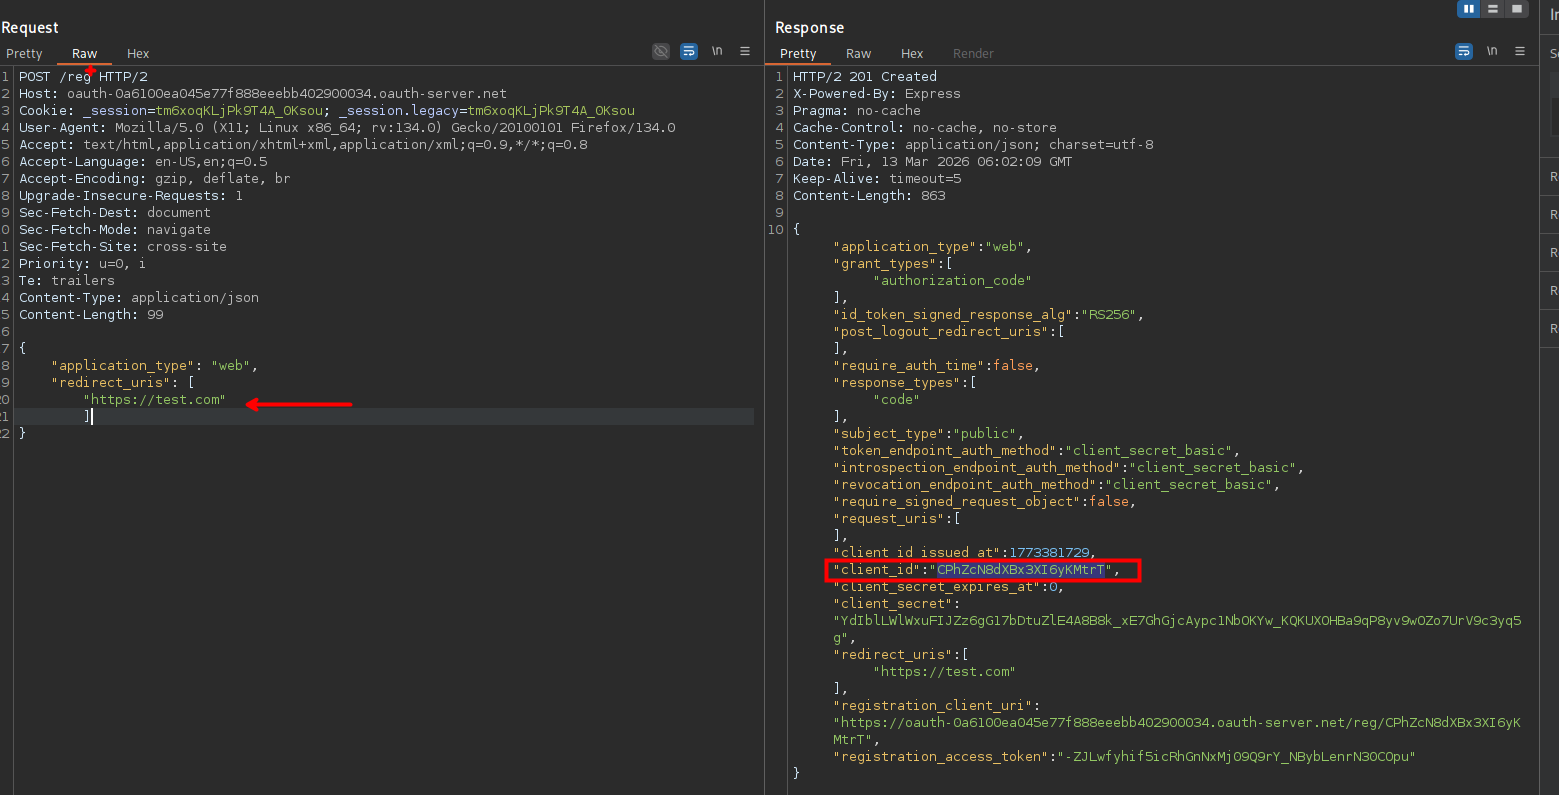Select Raw tab in Request panel
The image size is (1559, 795).
(x=84, y=54)
